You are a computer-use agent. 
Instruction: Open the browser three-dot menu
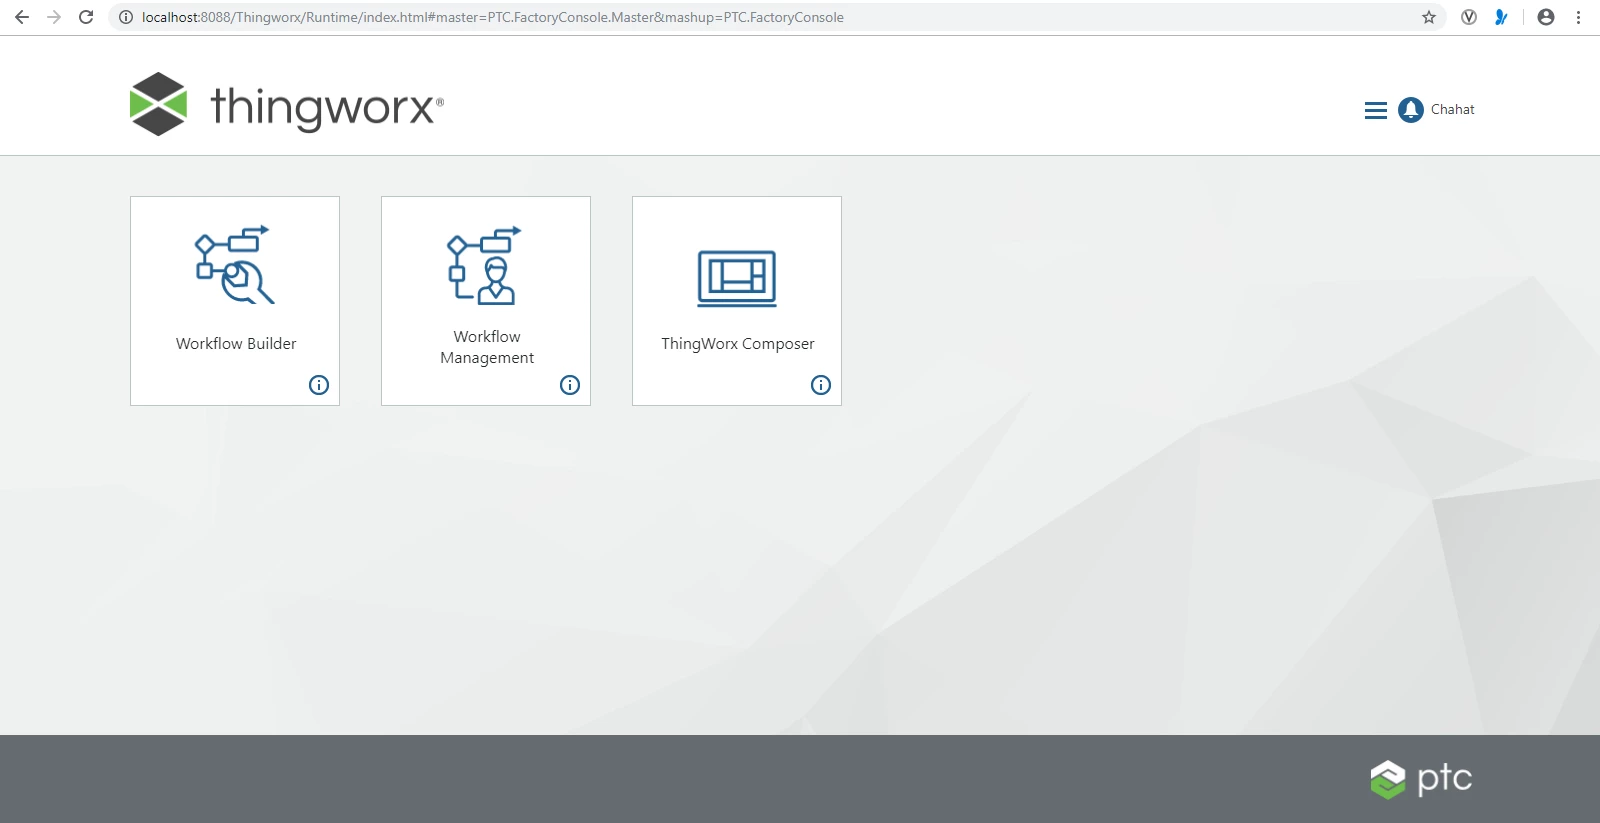tap(1578, 17)
